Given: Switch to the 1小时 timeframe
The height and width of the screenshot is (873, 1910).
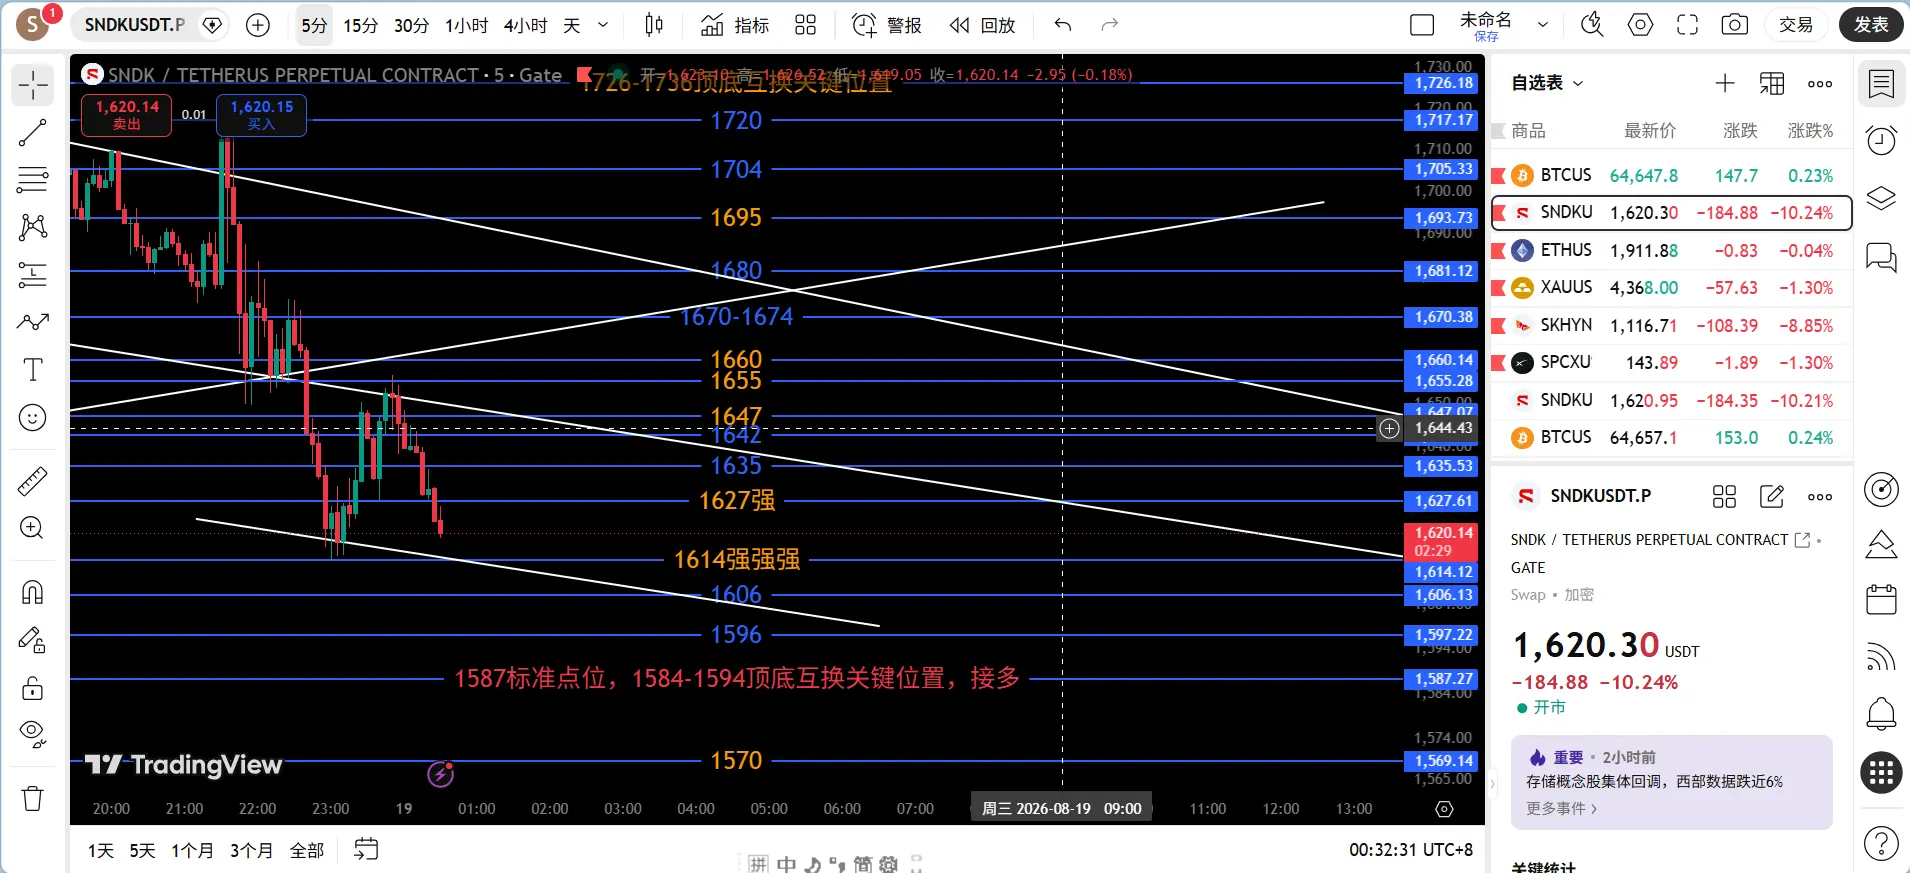Looking at the screenshot, I should click(x=467, y=25).
